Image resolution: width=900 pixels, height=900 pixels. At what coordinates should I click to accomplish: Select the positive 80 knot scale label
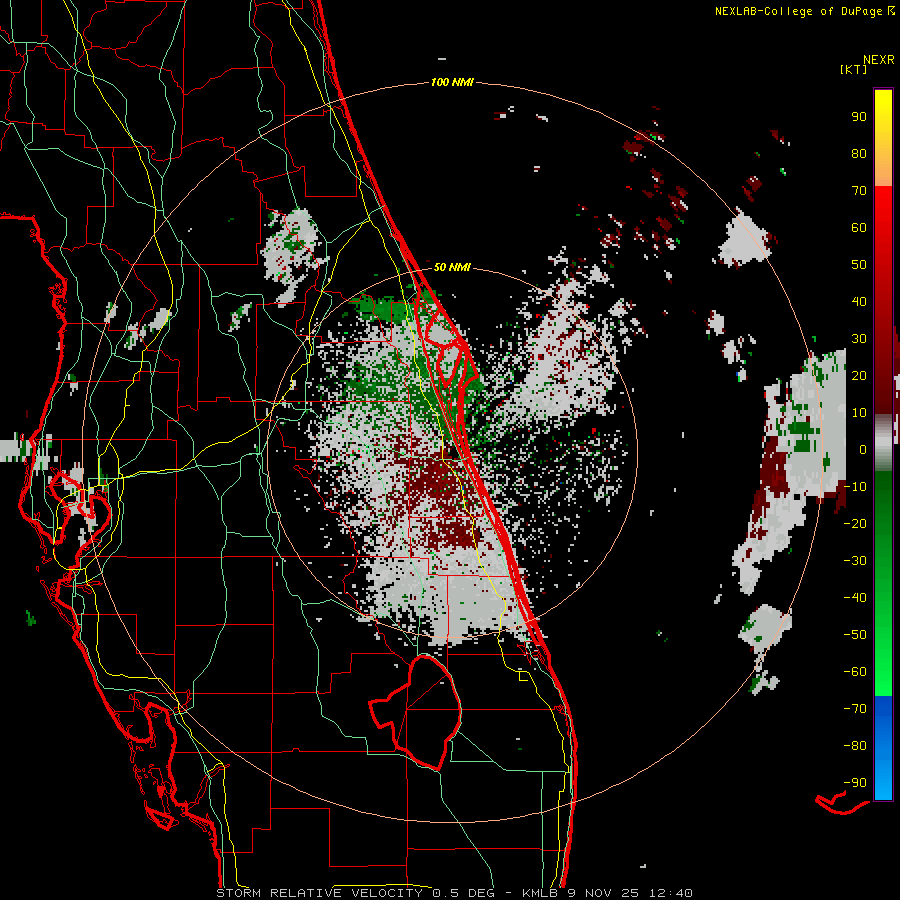[859, 154]
